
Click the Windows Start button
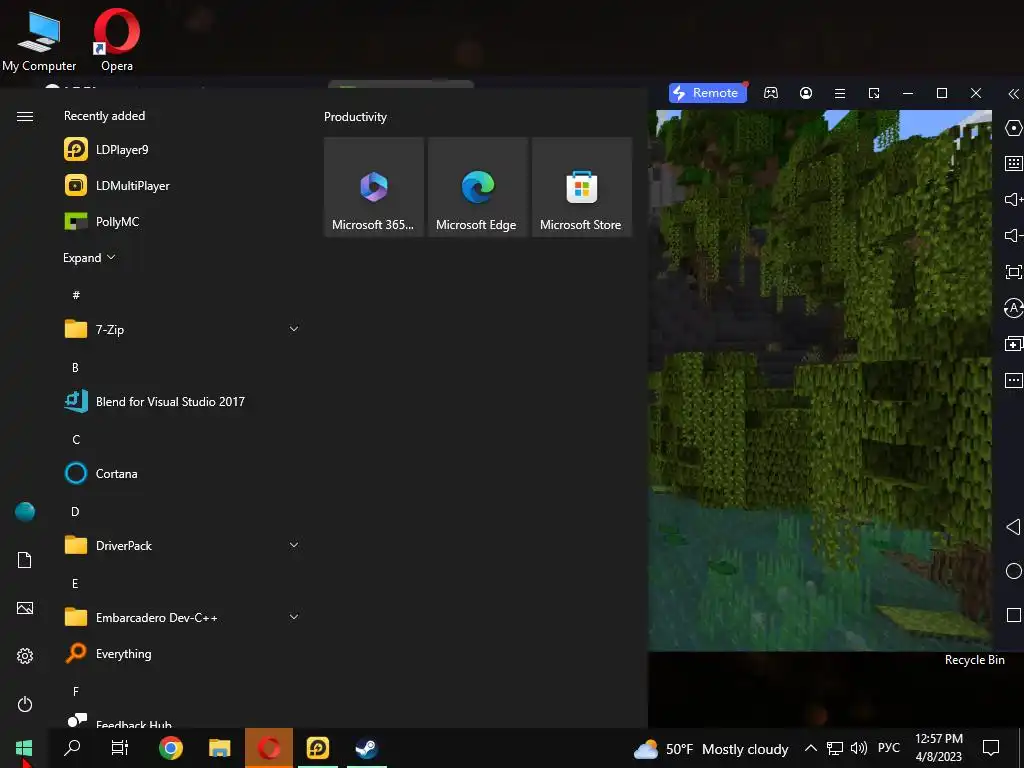pos(24,748)
